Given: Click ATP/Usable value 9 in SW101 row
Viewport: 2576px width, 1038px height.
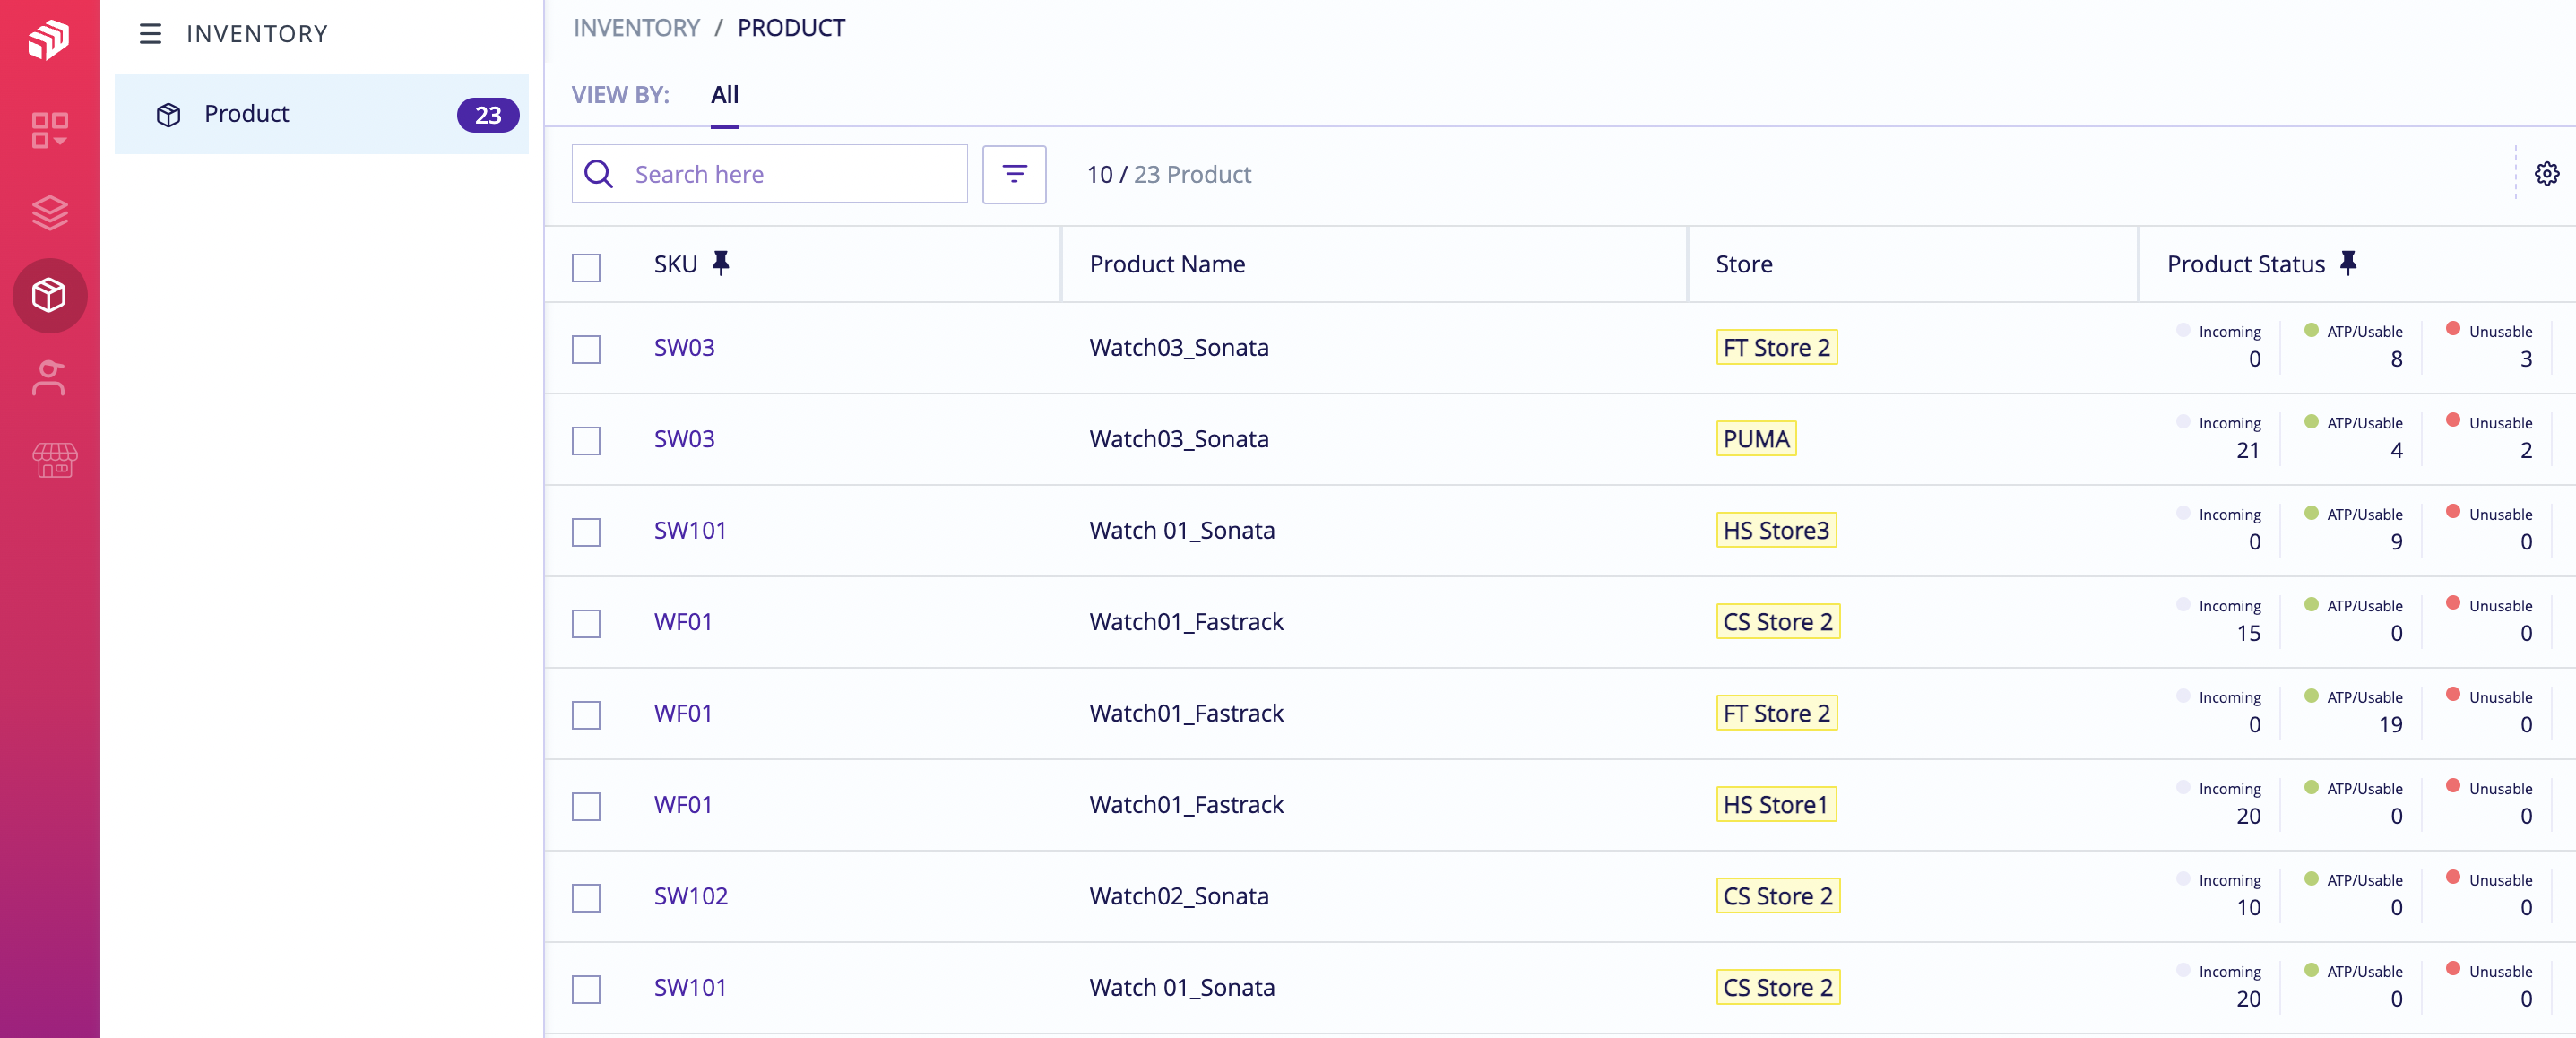Looking at the screenshot, I should tap(2396, 542).
